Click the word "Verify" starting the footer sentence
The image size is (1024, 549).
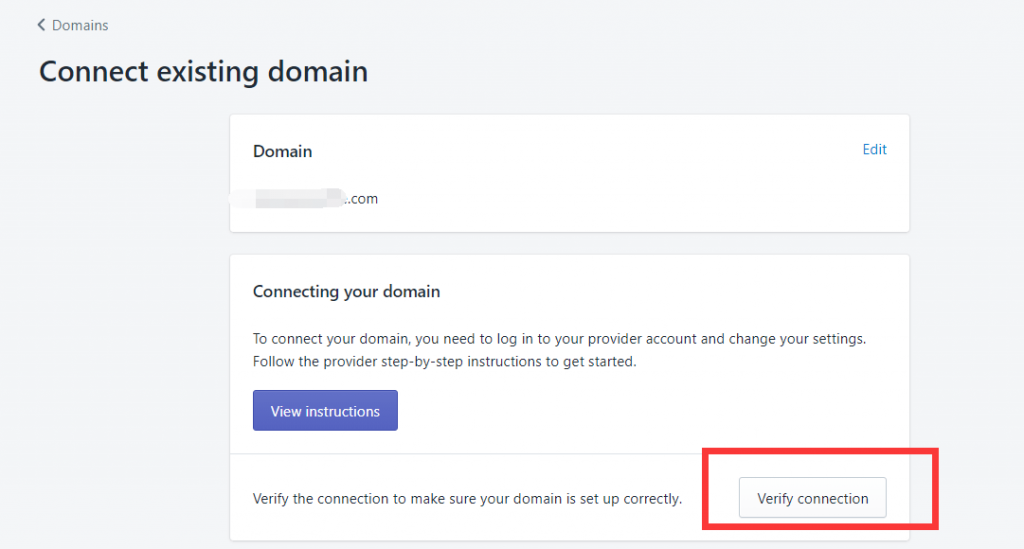coord(273,498)
